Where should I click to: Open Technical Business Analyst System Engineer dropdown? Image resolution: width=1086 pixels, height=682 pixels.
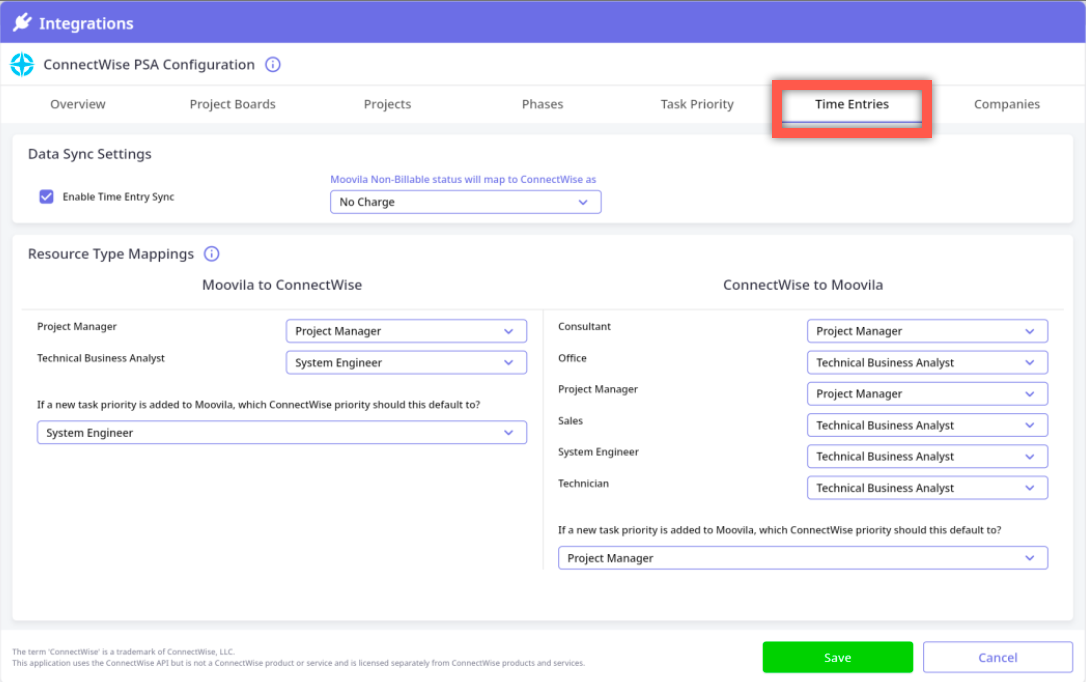pos(406,363)
